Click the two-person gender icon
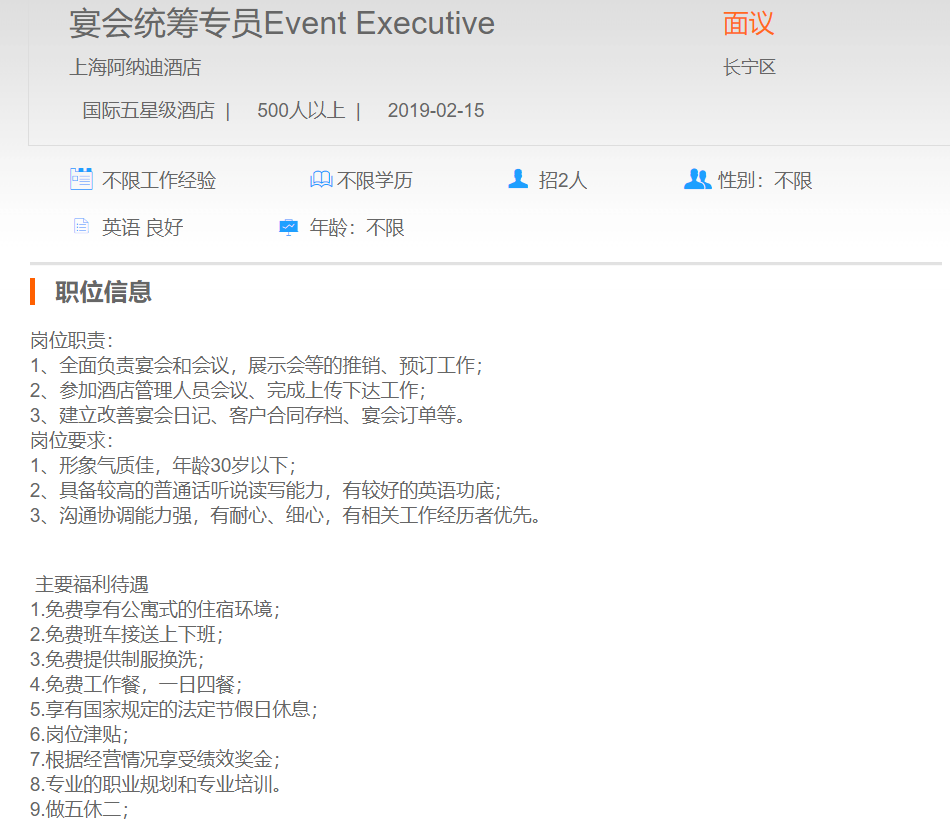This screenshot has height=820, width=950. 697,180
